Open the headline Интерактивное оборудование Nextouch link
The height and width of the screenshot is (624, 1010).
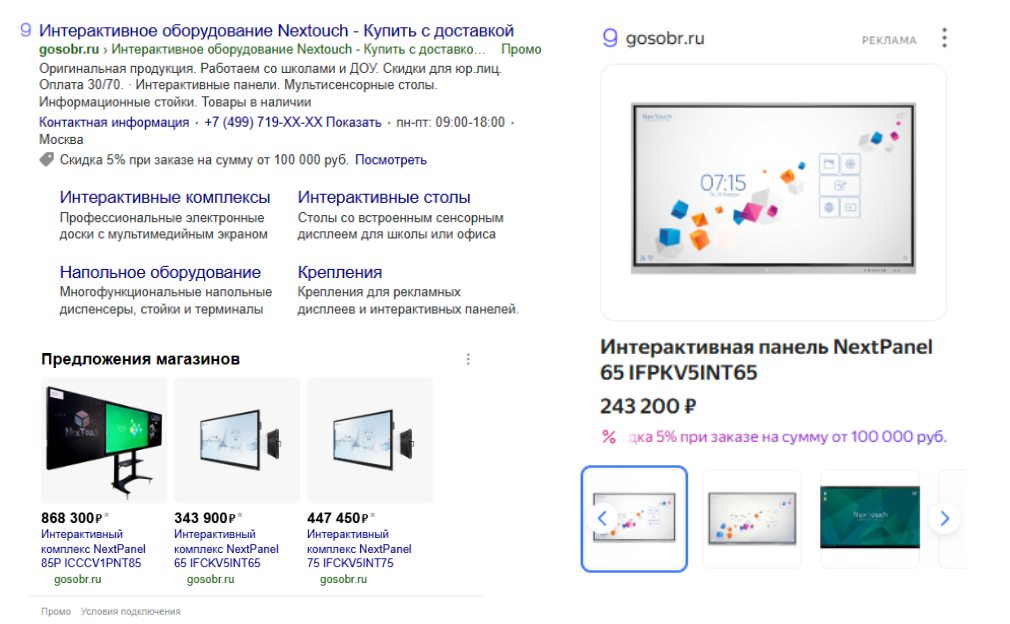276,30
